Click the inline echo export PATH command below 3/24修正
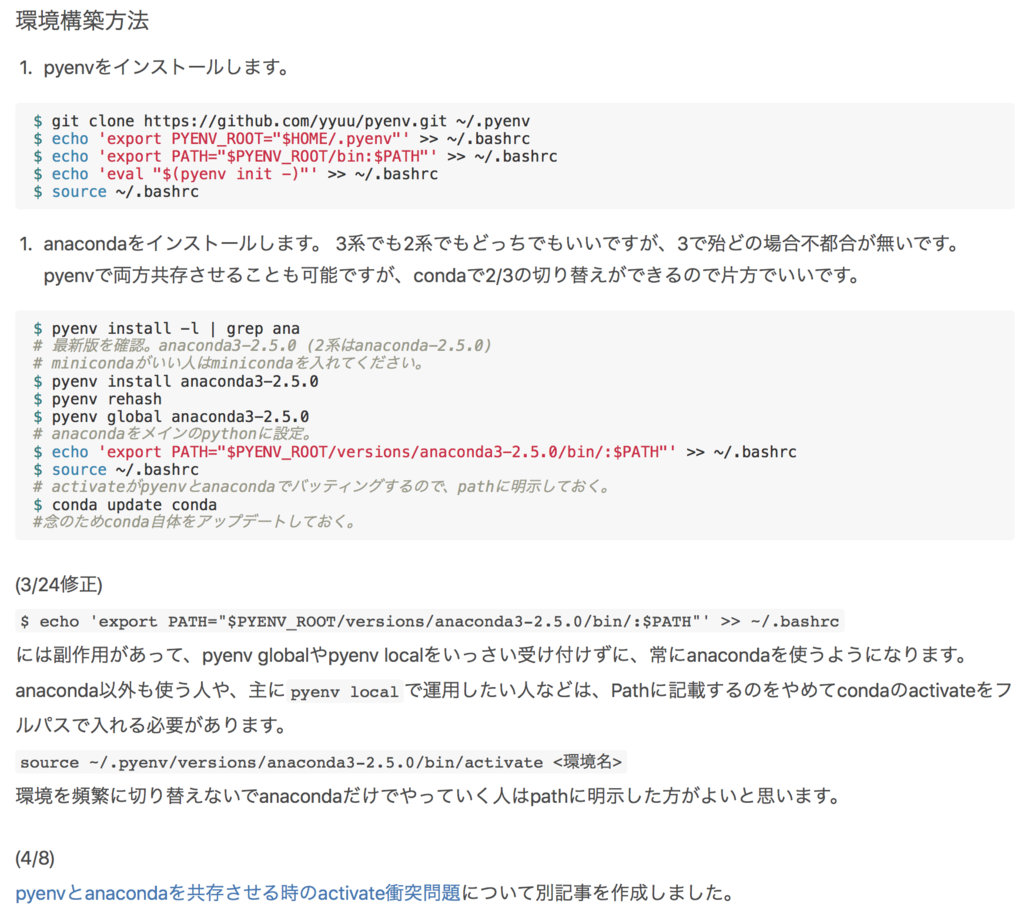The width and height of the screenshot is (1024, 911). click(x=430, y=621)
